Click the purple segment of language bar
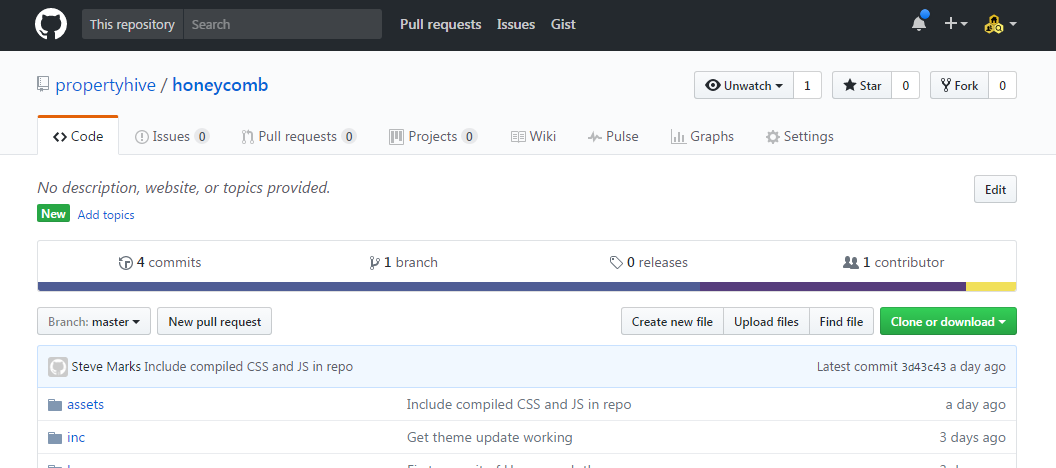 [x=833, y=287]
